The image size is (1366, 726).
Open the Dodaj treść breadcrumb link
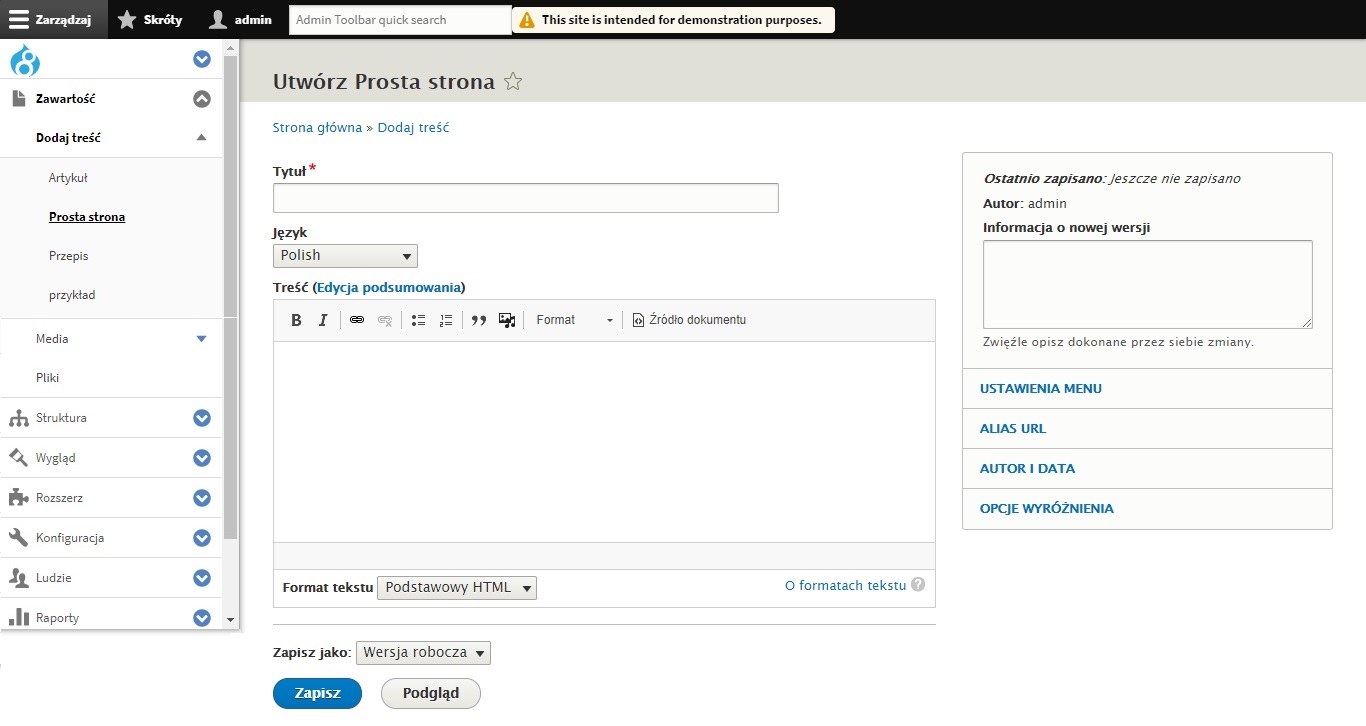click(413, 128)
